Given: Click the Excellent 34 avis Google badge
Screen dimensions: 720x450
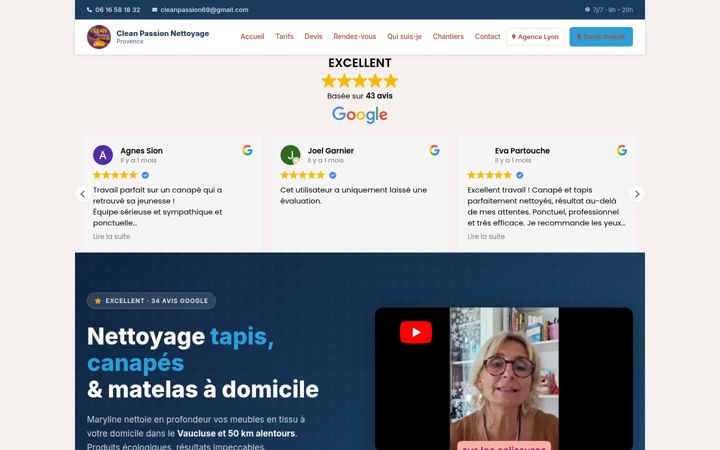Looking at the screenshot, I should point(151,301).
